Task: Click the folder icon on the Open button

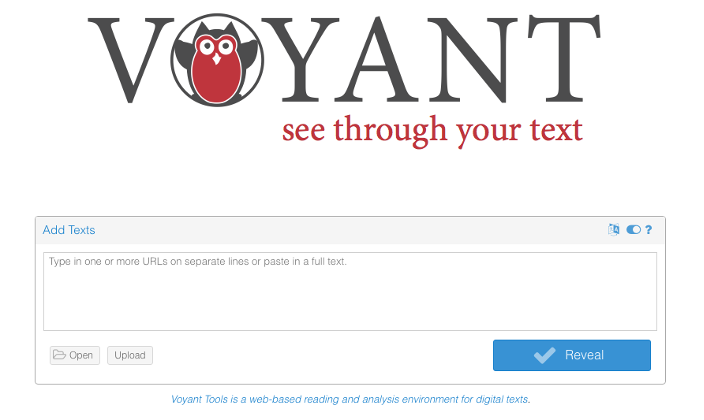Action: (59, 355)
